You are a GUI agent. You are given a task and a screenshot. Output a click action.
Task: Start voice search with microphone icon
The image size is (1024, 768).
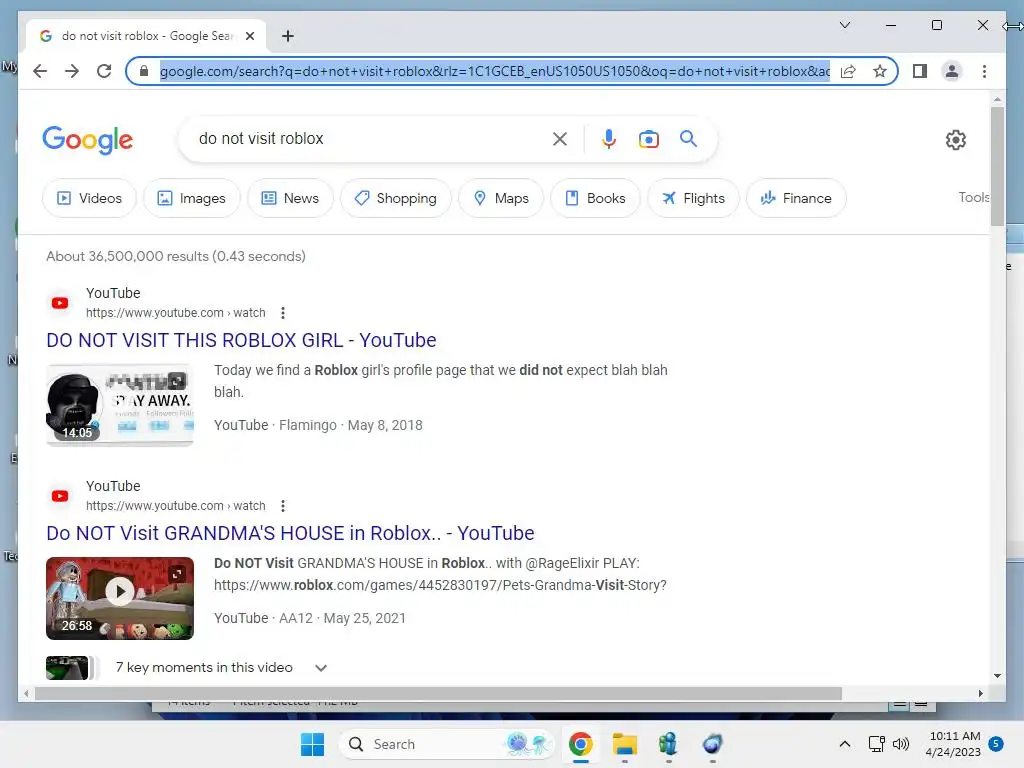(609, 138)
